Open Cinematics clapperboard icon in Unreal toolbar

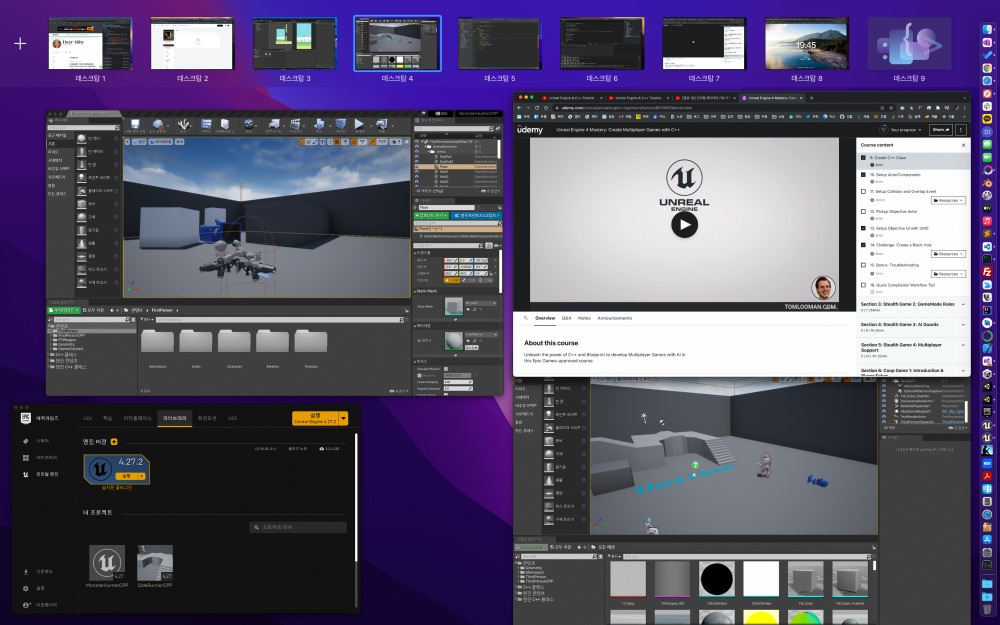coord(295,124)
